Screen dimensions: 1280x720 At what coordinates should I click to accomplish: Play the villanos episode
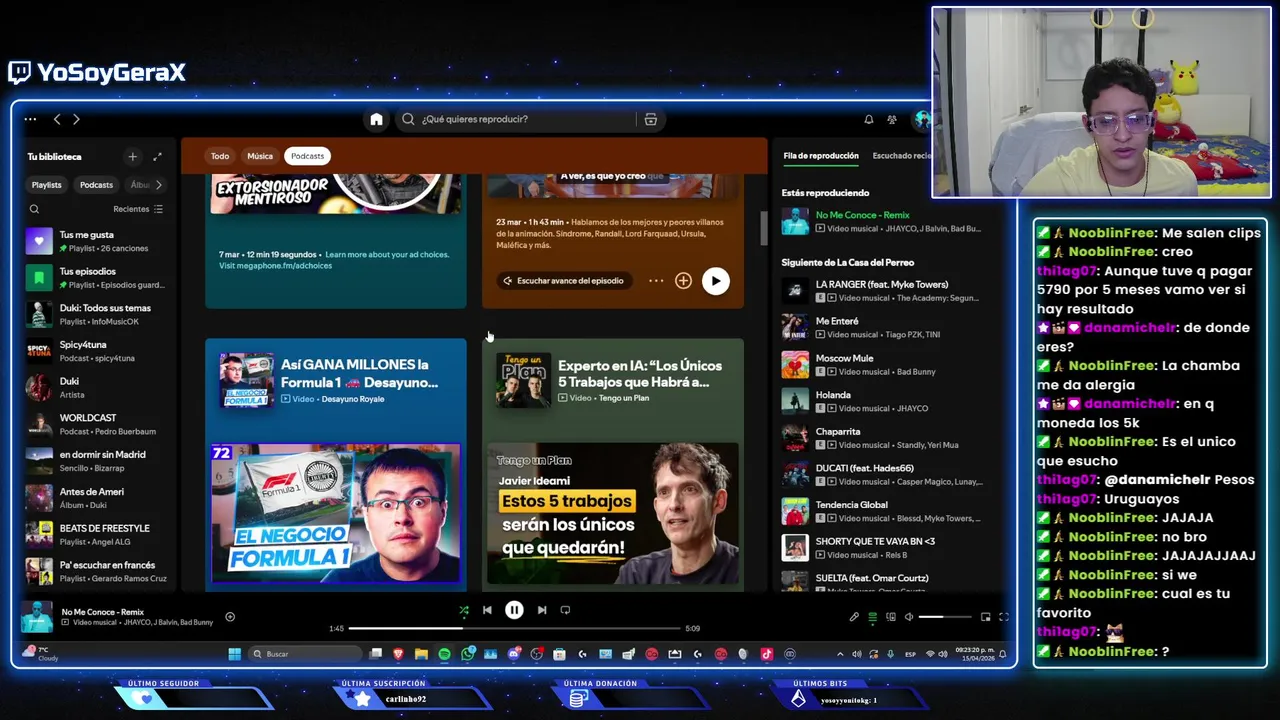[x=715, y=281]
